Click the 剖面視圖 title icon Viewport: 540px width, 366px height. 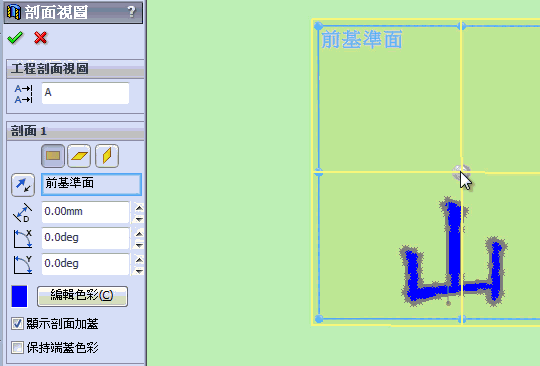click(14, 12)
